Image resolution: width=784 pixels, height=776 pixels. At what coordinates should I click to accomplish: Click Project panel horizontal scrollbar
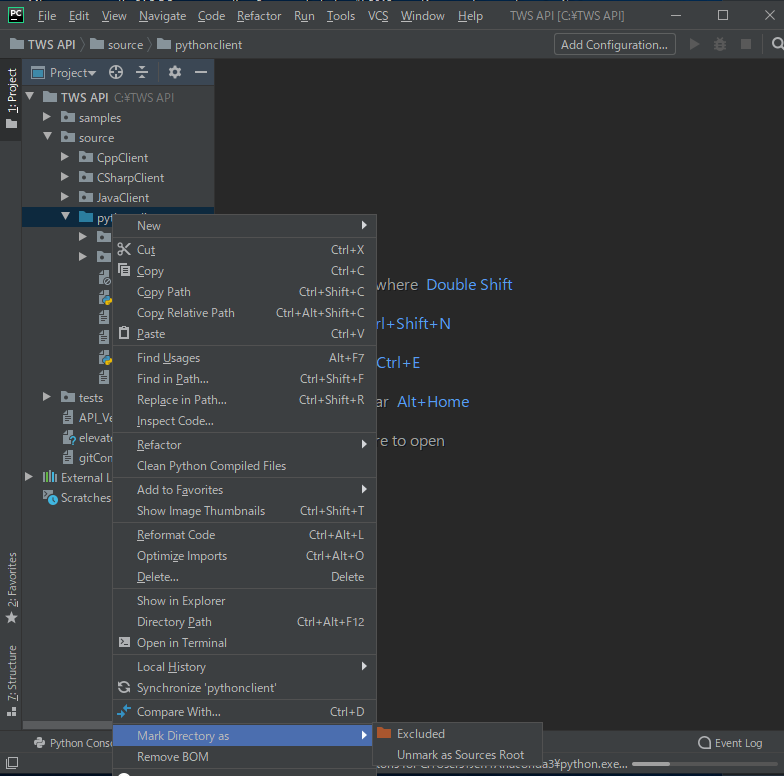68,724
